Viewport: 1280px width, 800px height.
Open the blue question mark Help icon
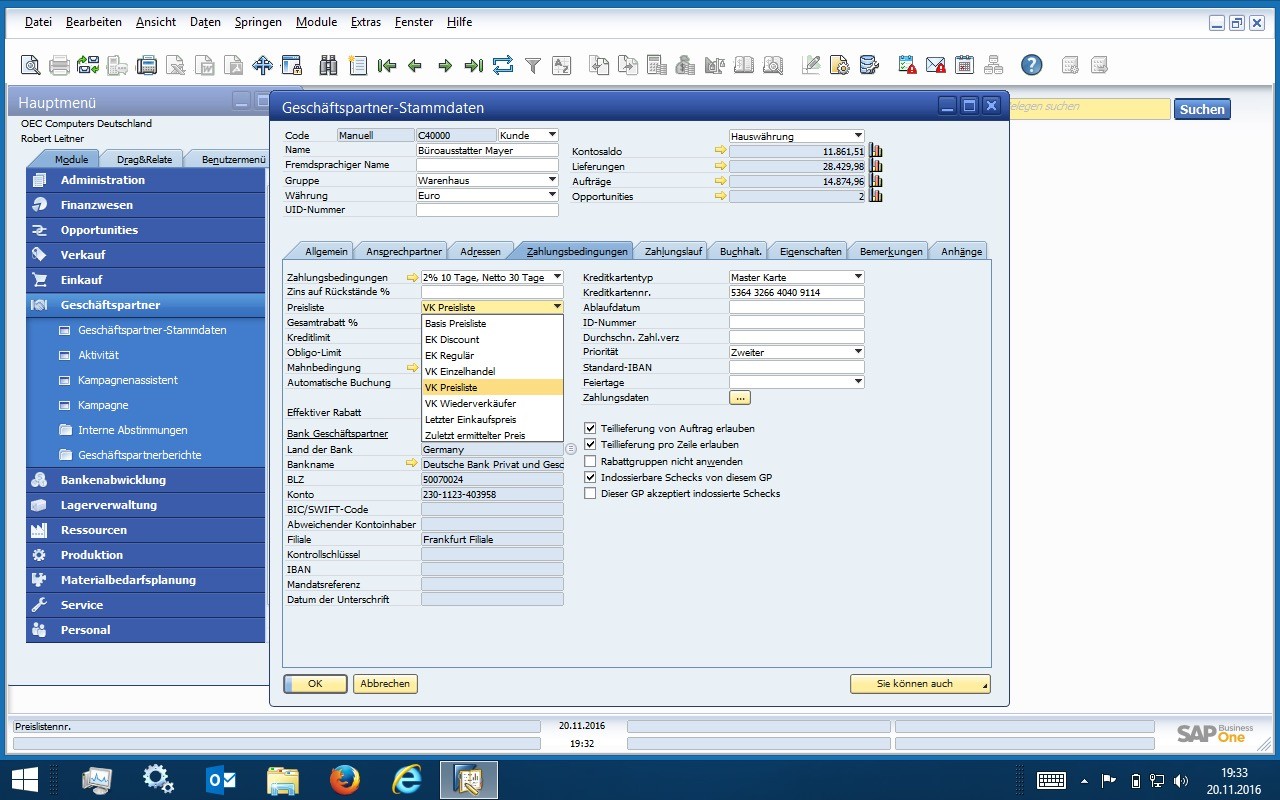(1031, 66)
